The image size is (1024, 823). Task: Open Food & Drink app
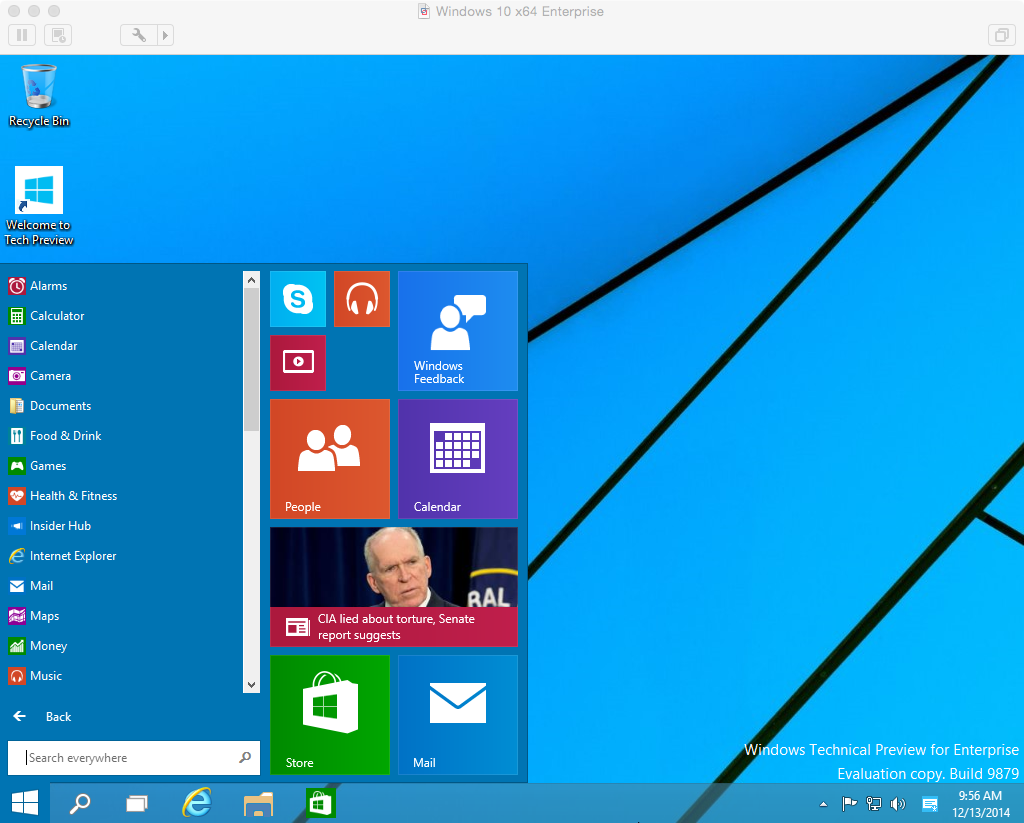tap(121, 436)
